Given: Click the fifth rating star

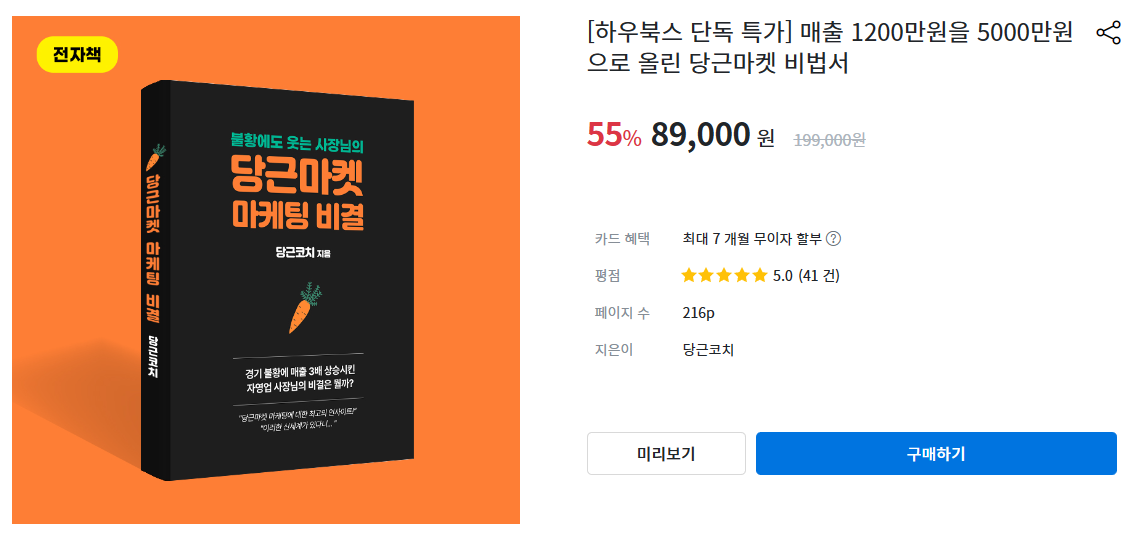Looking at the screenshot, I should click(760, 275).
